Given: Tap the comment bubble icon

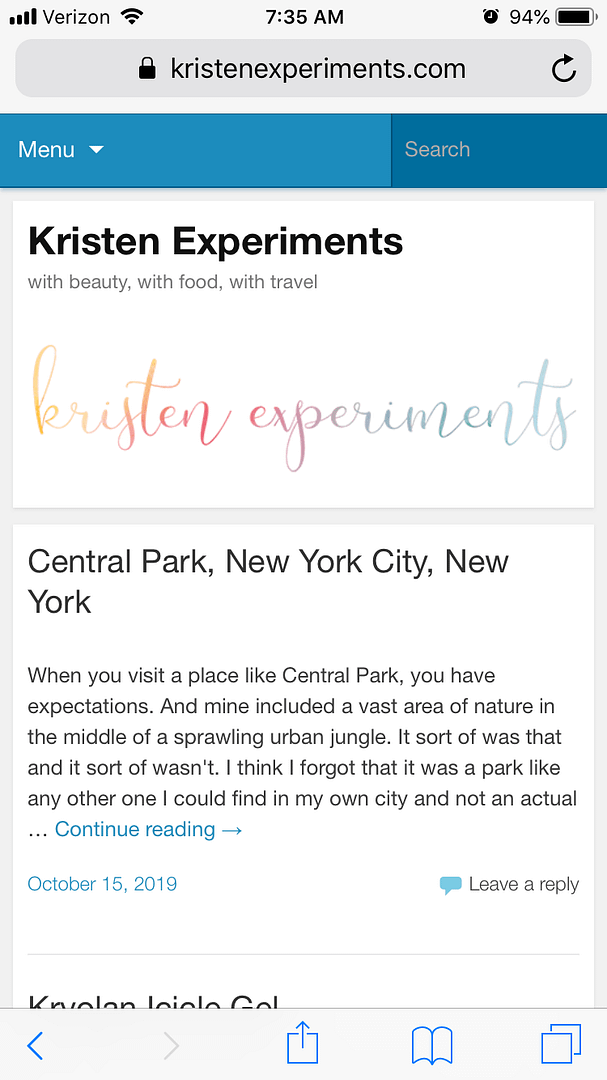Looking at the screenshot, I should pyautogui.click(x=451, y=885).
